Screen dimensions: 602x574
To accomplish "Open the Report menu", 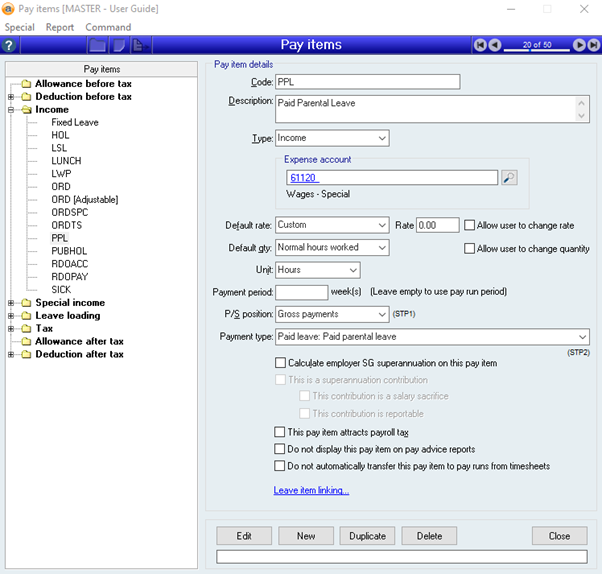I will click(59, 27).
